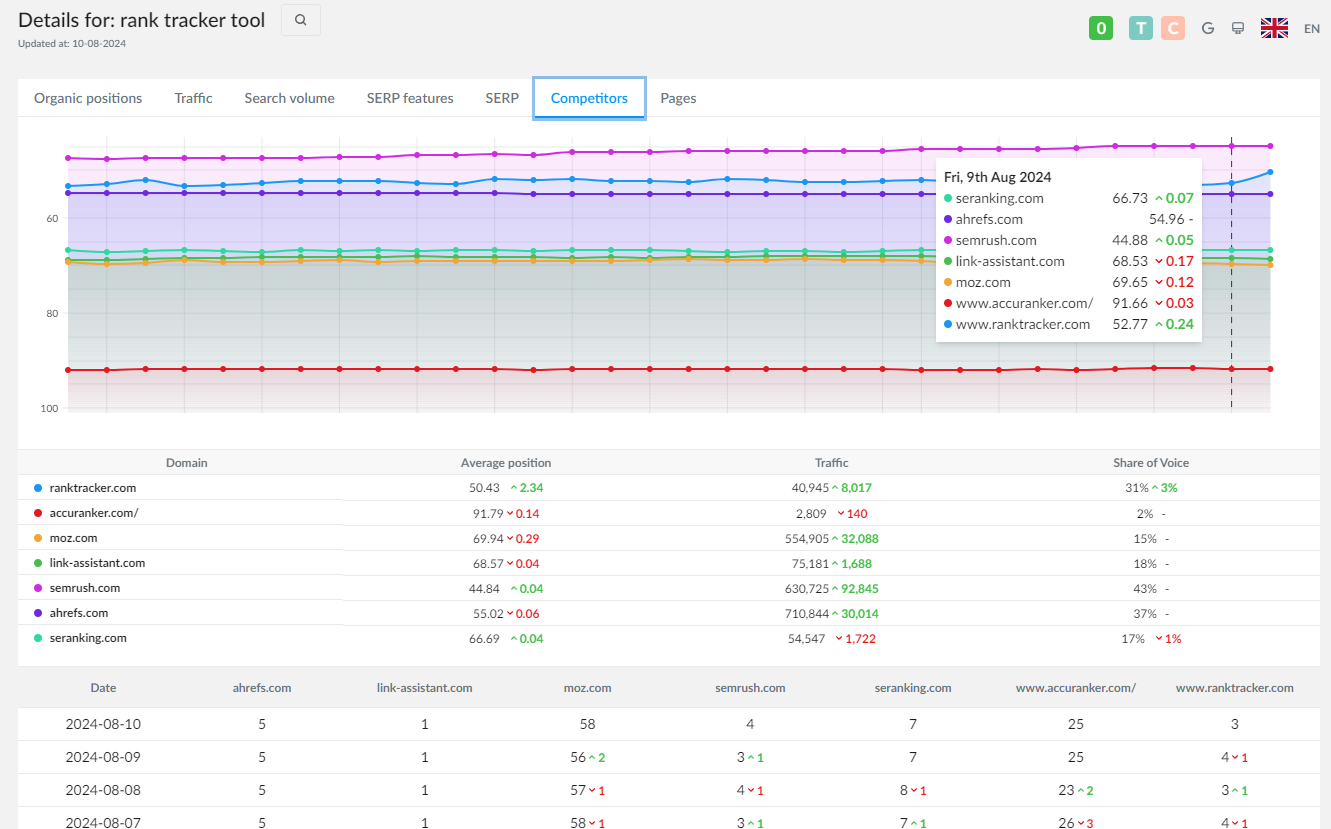
Task: Click the 60 label on the chart's vertical axis
Action: (x=52, y=218)
